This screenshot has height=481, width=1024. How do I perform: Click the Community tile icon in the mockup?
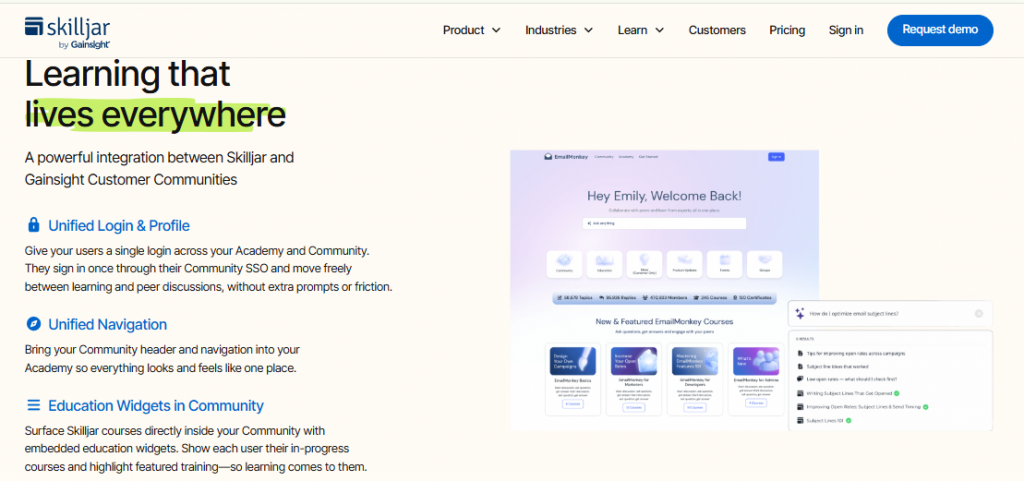point(564,260)
